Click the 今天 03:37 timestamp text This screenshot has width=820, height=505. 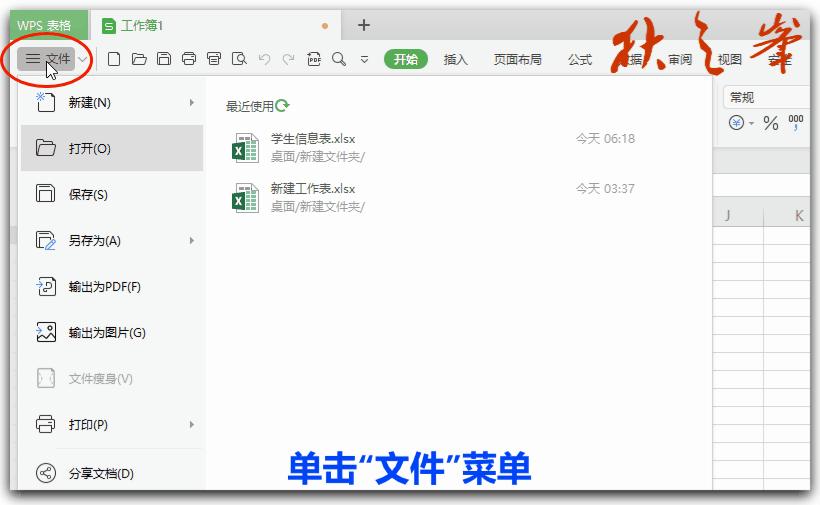606,189
